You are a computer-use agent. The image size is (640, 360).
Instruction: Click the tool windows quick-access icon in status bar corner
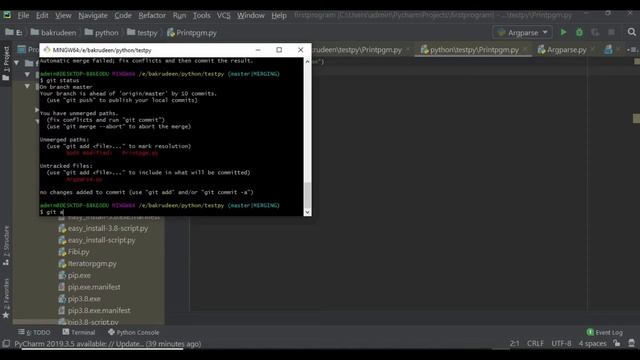[x=6, y=344]
